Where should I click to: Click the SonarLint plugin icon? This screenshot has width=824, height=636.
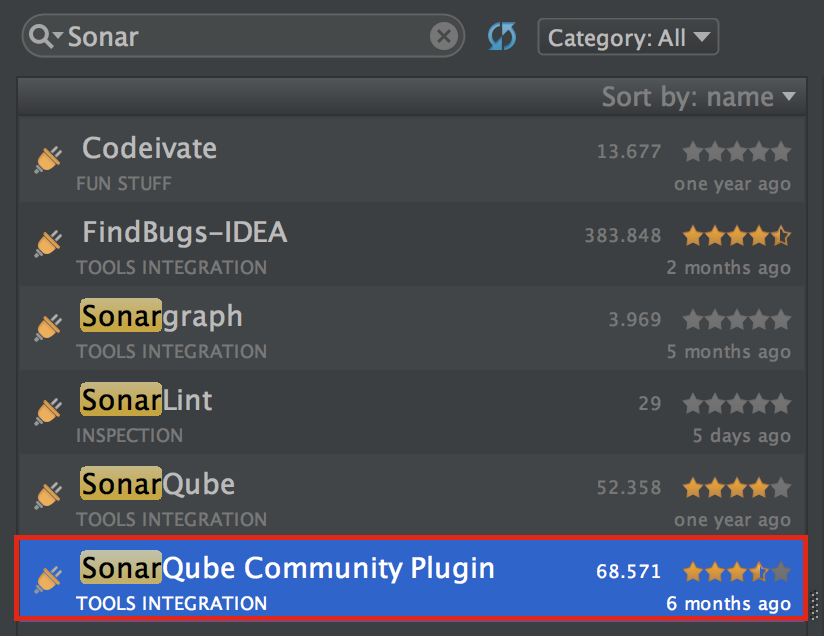click(x=48, y=412)
